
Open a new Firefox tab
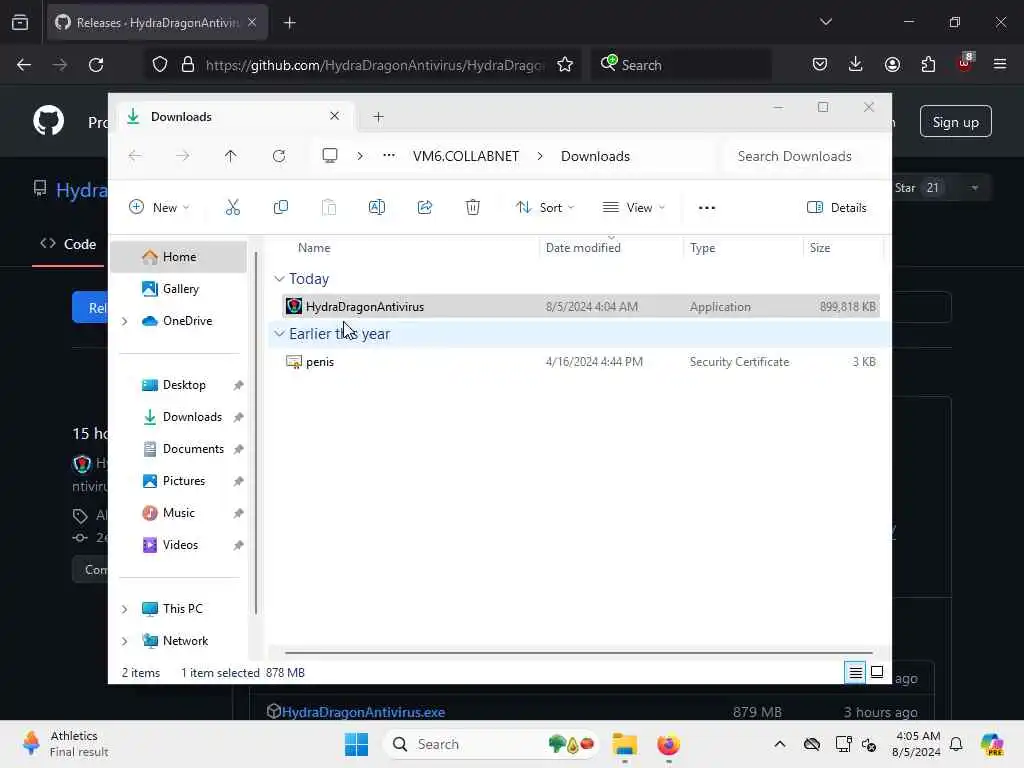(x=290, y=23)
